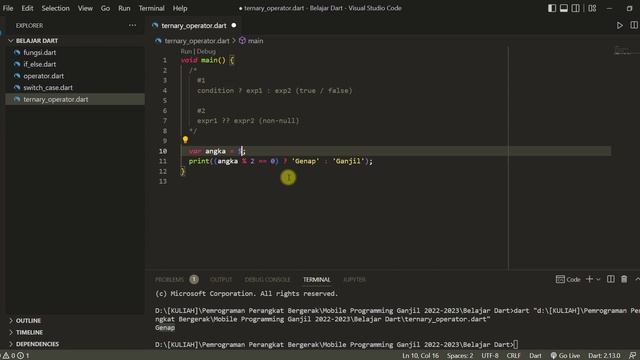640x360 pixels.
Task: Click breadcrumb main symbol
Action: [x=255, y=41]
